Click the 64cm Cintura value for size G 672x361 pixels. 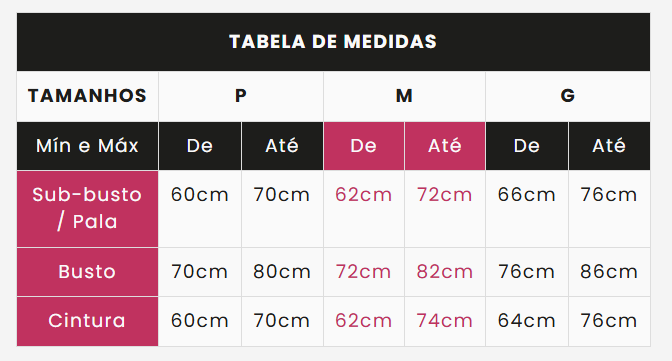click(x=527, y=321)
